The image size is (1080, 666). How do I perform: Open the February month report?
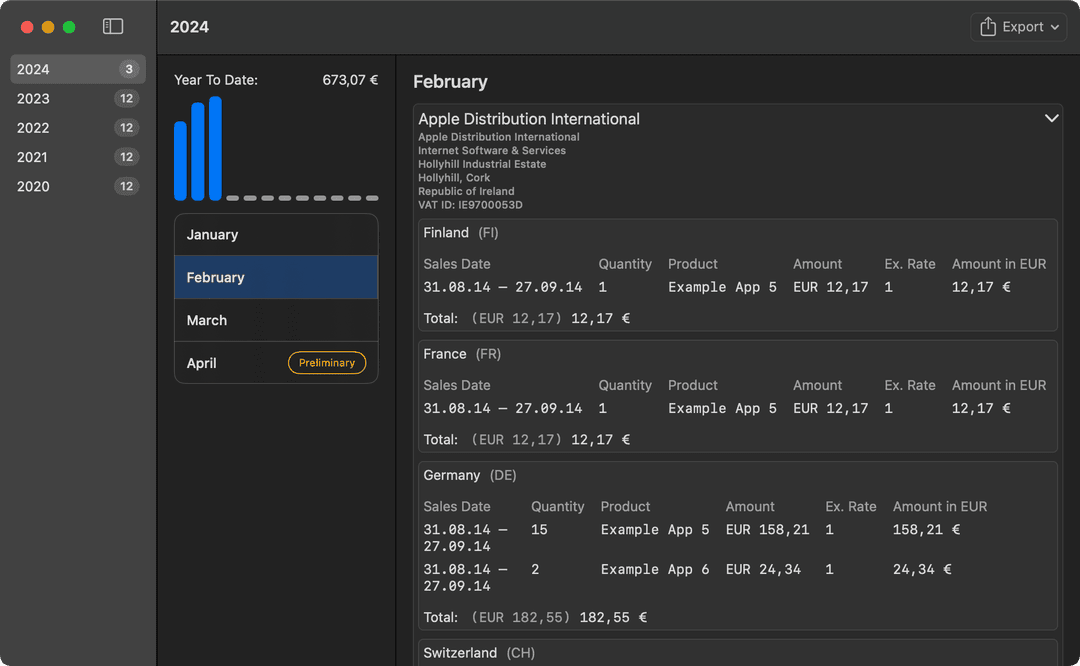(276, 278)
